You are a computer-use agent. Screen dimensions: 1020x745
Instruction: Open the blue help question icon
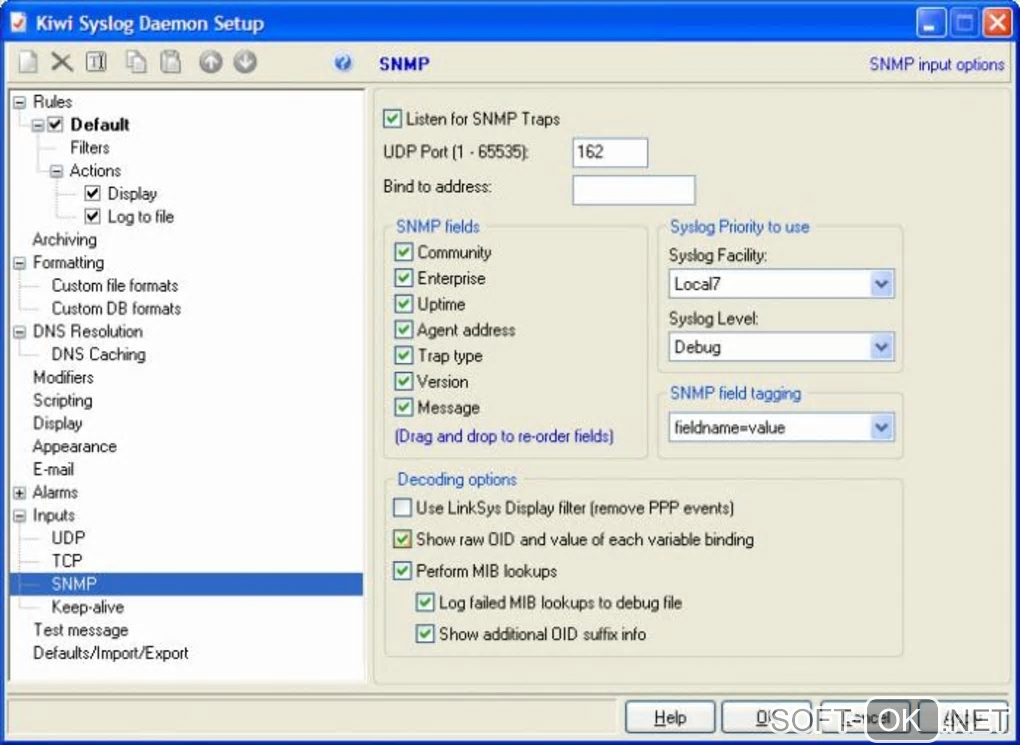tap(343, 63)
